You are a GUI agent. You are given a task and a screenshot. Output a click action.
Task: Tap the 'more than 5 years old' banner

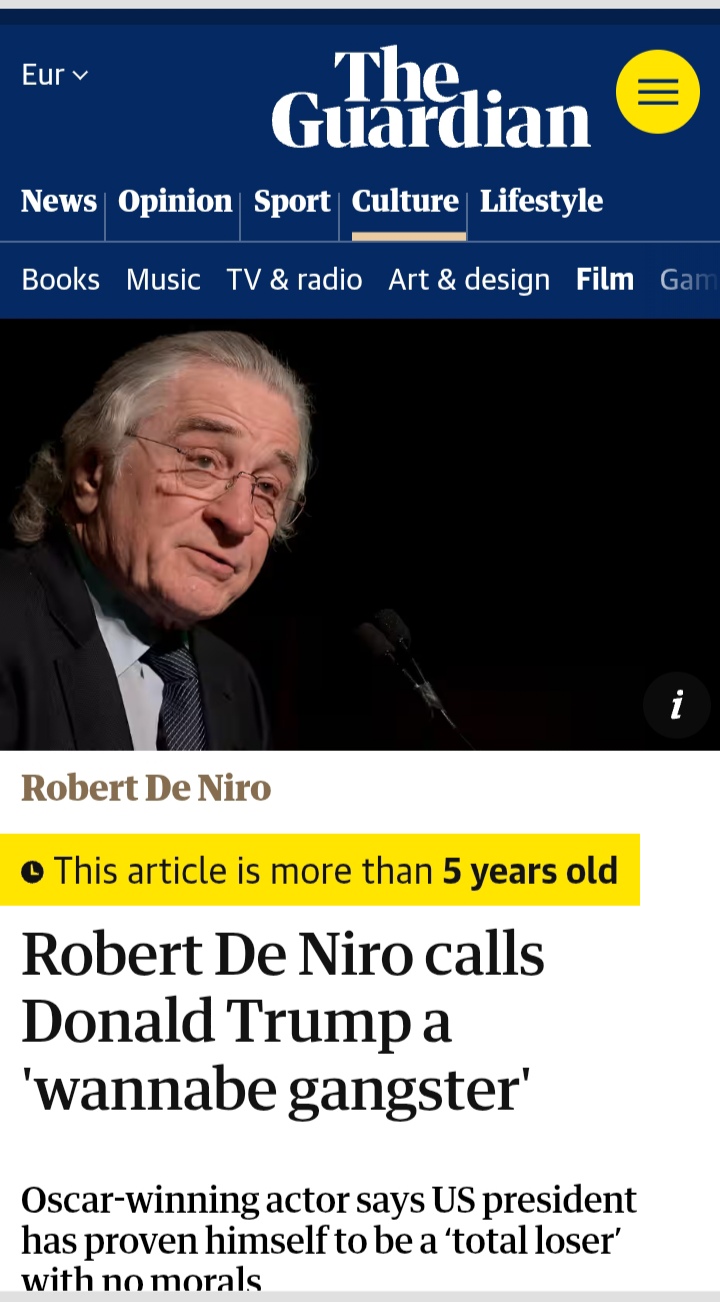tap(320, 870)
